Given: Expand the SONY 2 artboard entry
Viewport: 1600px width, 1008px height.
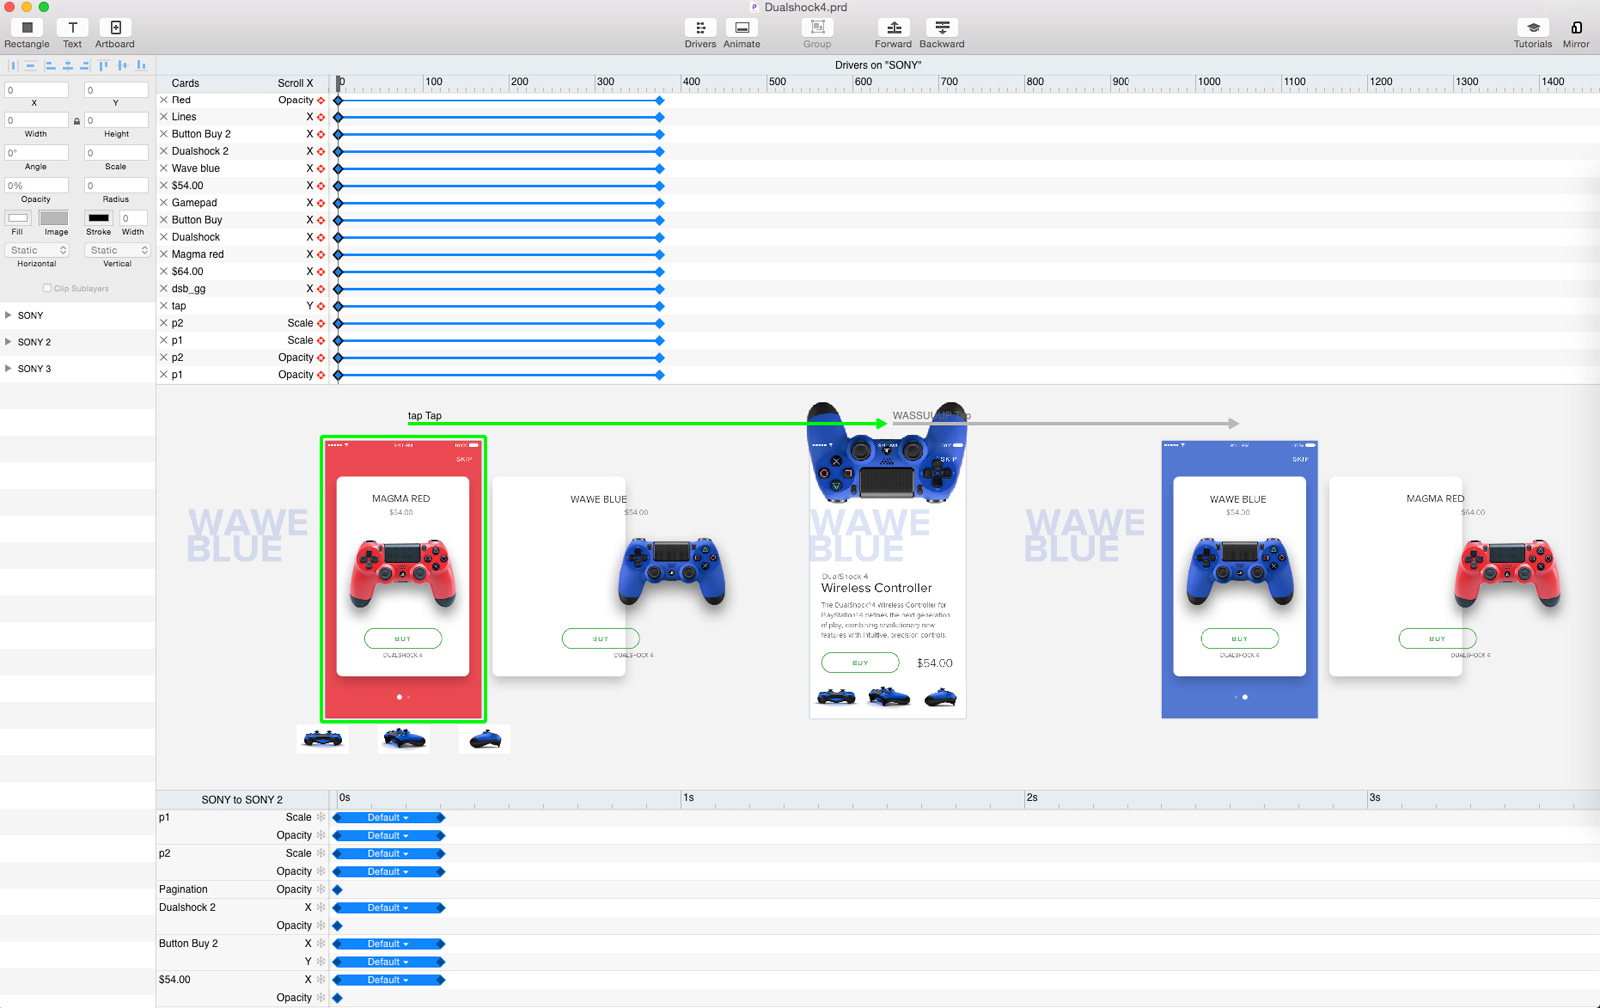Looking at the screenshot, I should [12, 342].
